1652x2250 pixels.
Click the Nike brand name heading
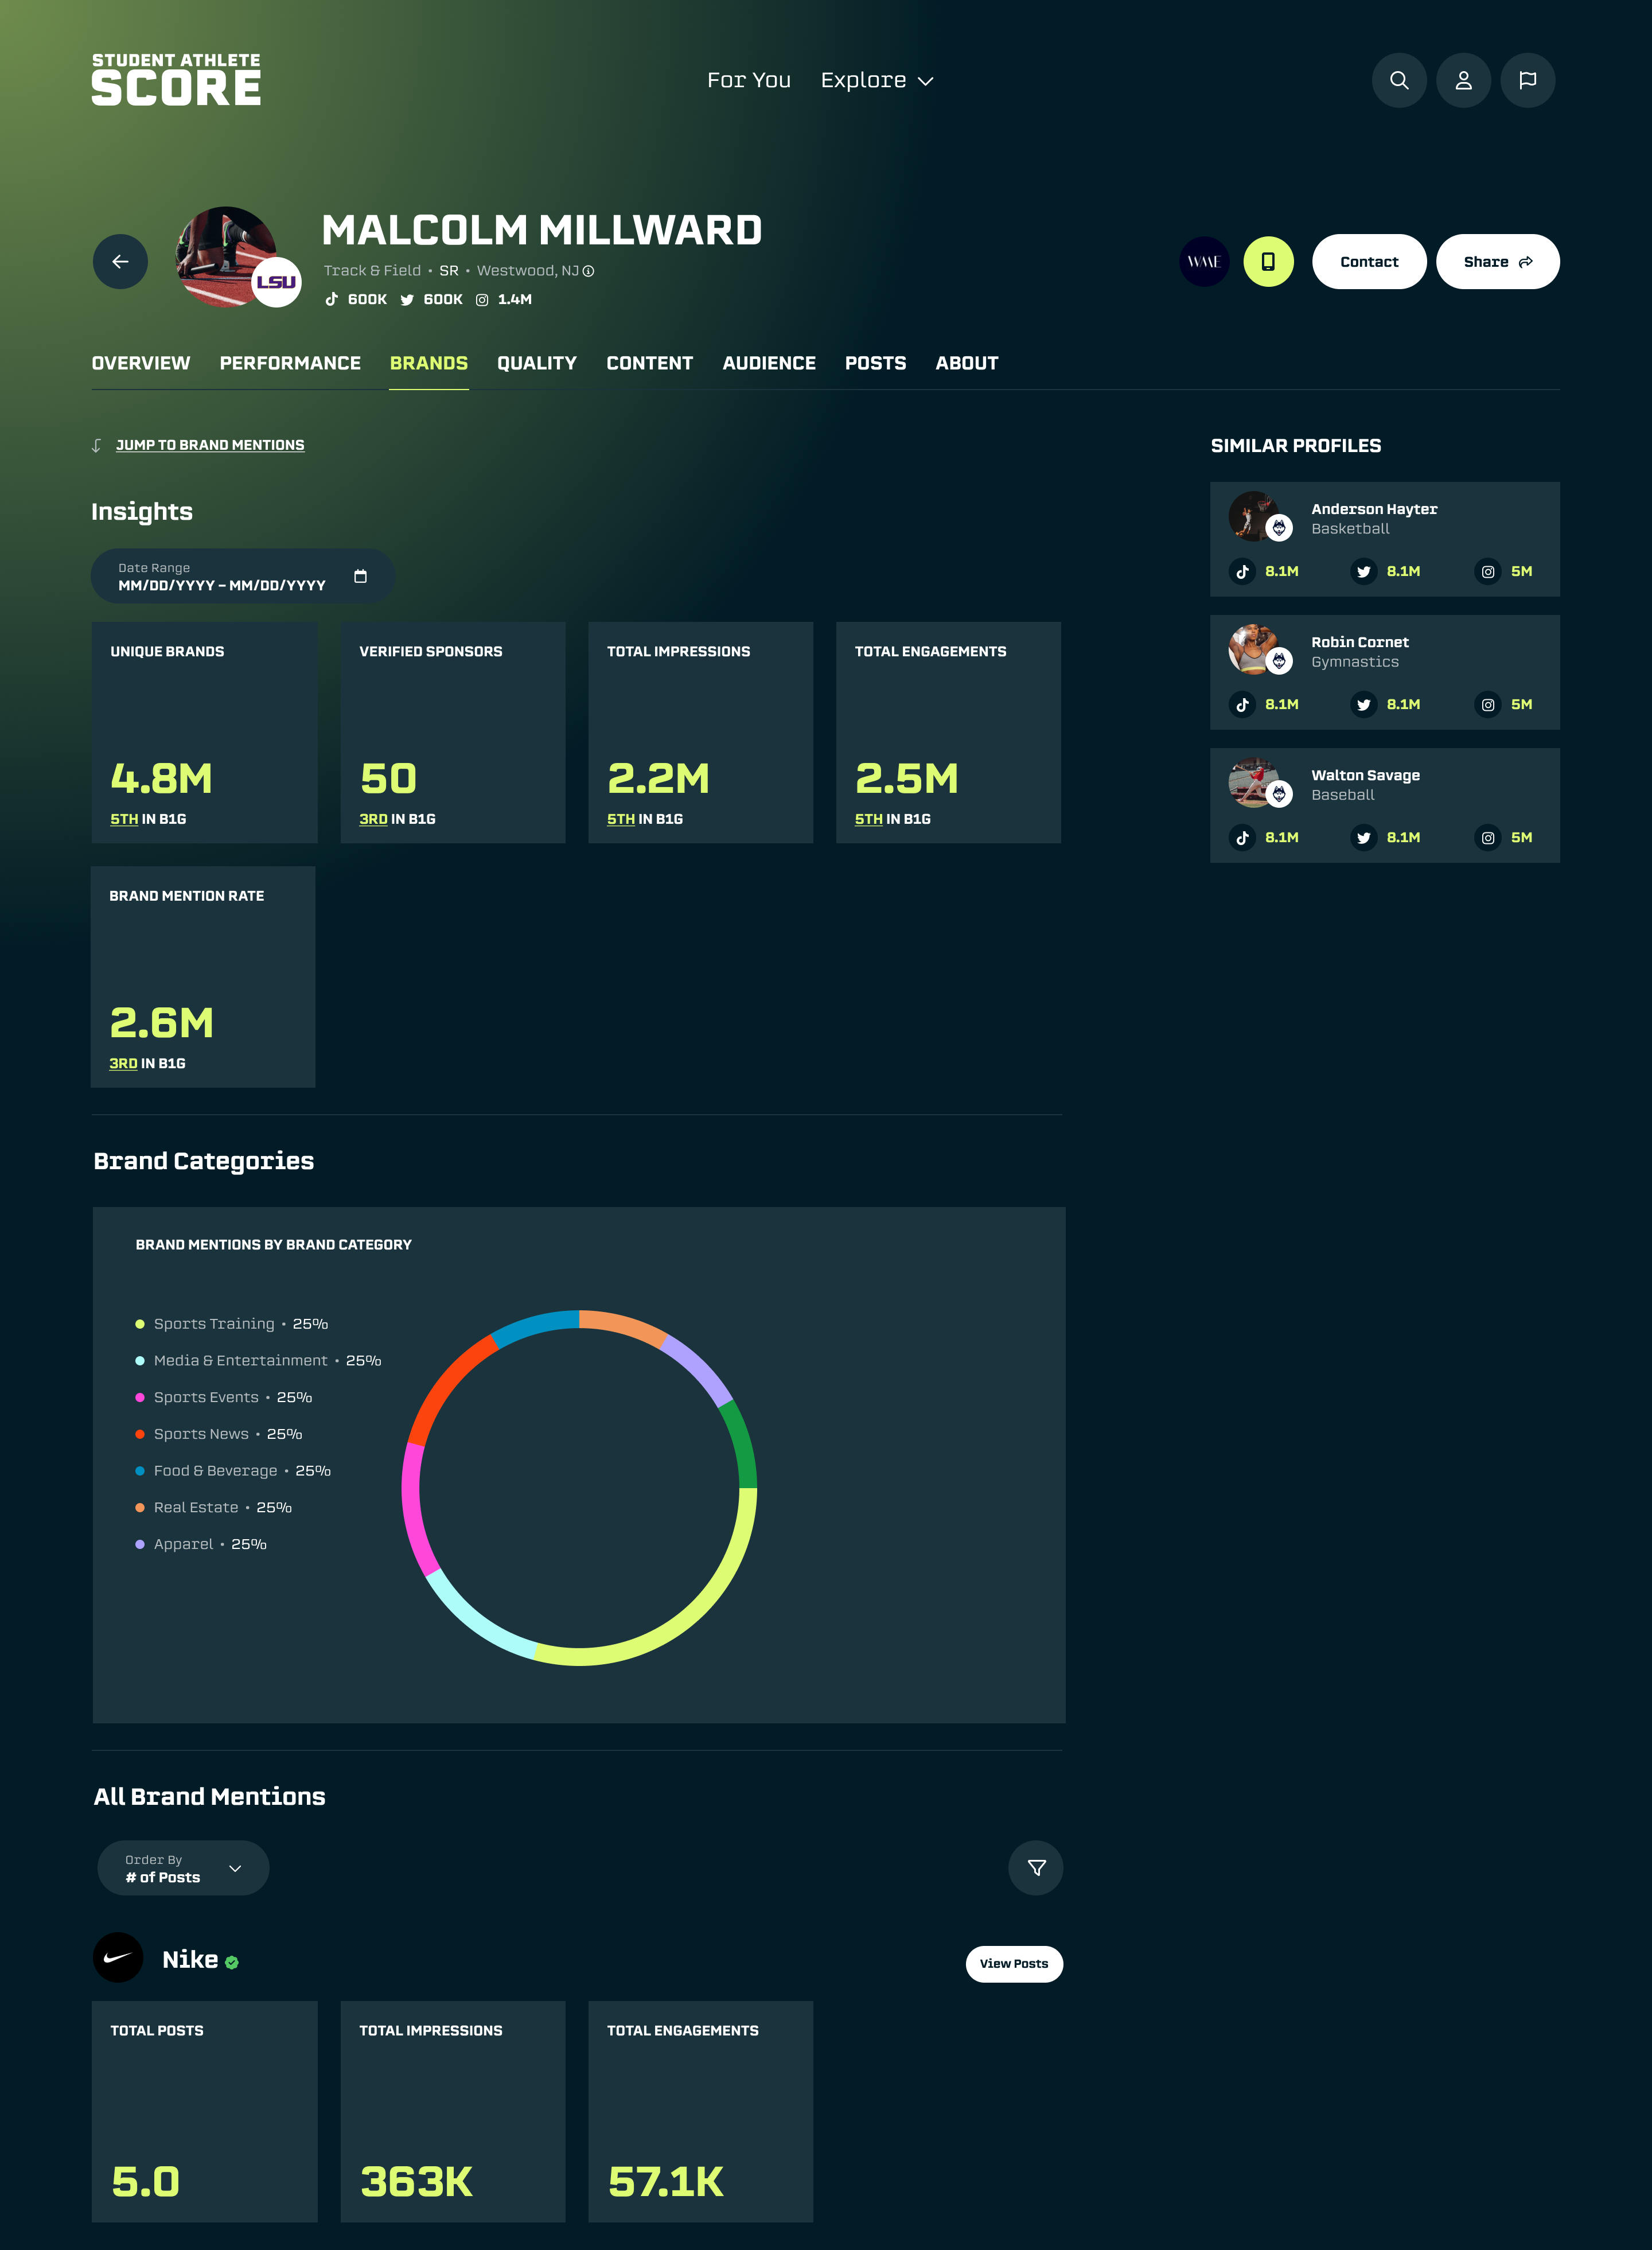190,1960
